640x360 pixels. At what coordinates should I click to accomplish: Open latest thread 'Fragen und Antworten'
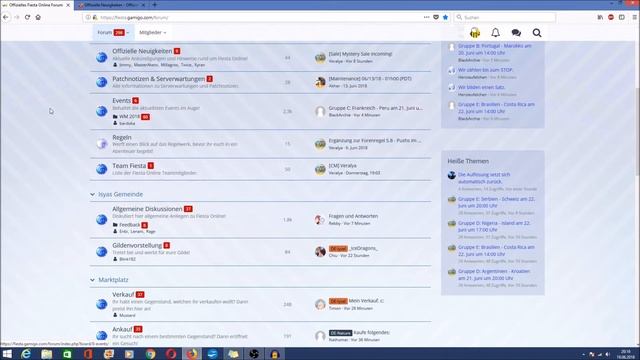pyautogui.click(x=353, y=216)
